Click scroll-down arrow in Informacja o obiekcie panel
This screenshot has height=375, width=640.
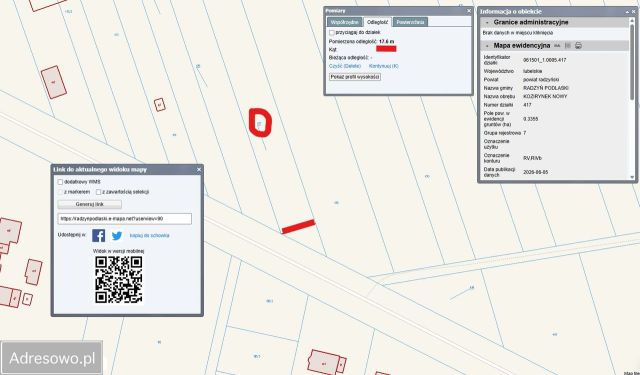pyautogui.click(x=632, y=177)
